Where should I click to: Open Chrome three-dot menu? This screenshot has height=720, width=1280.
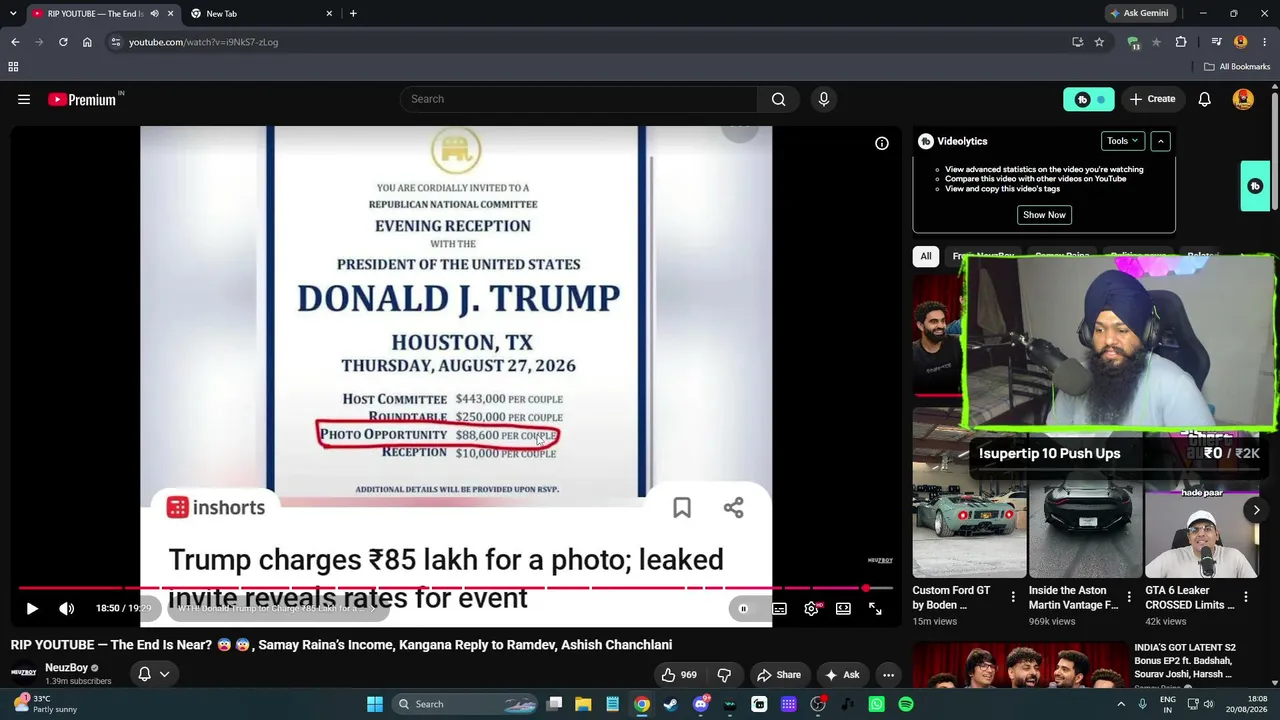click(1263, 42)
